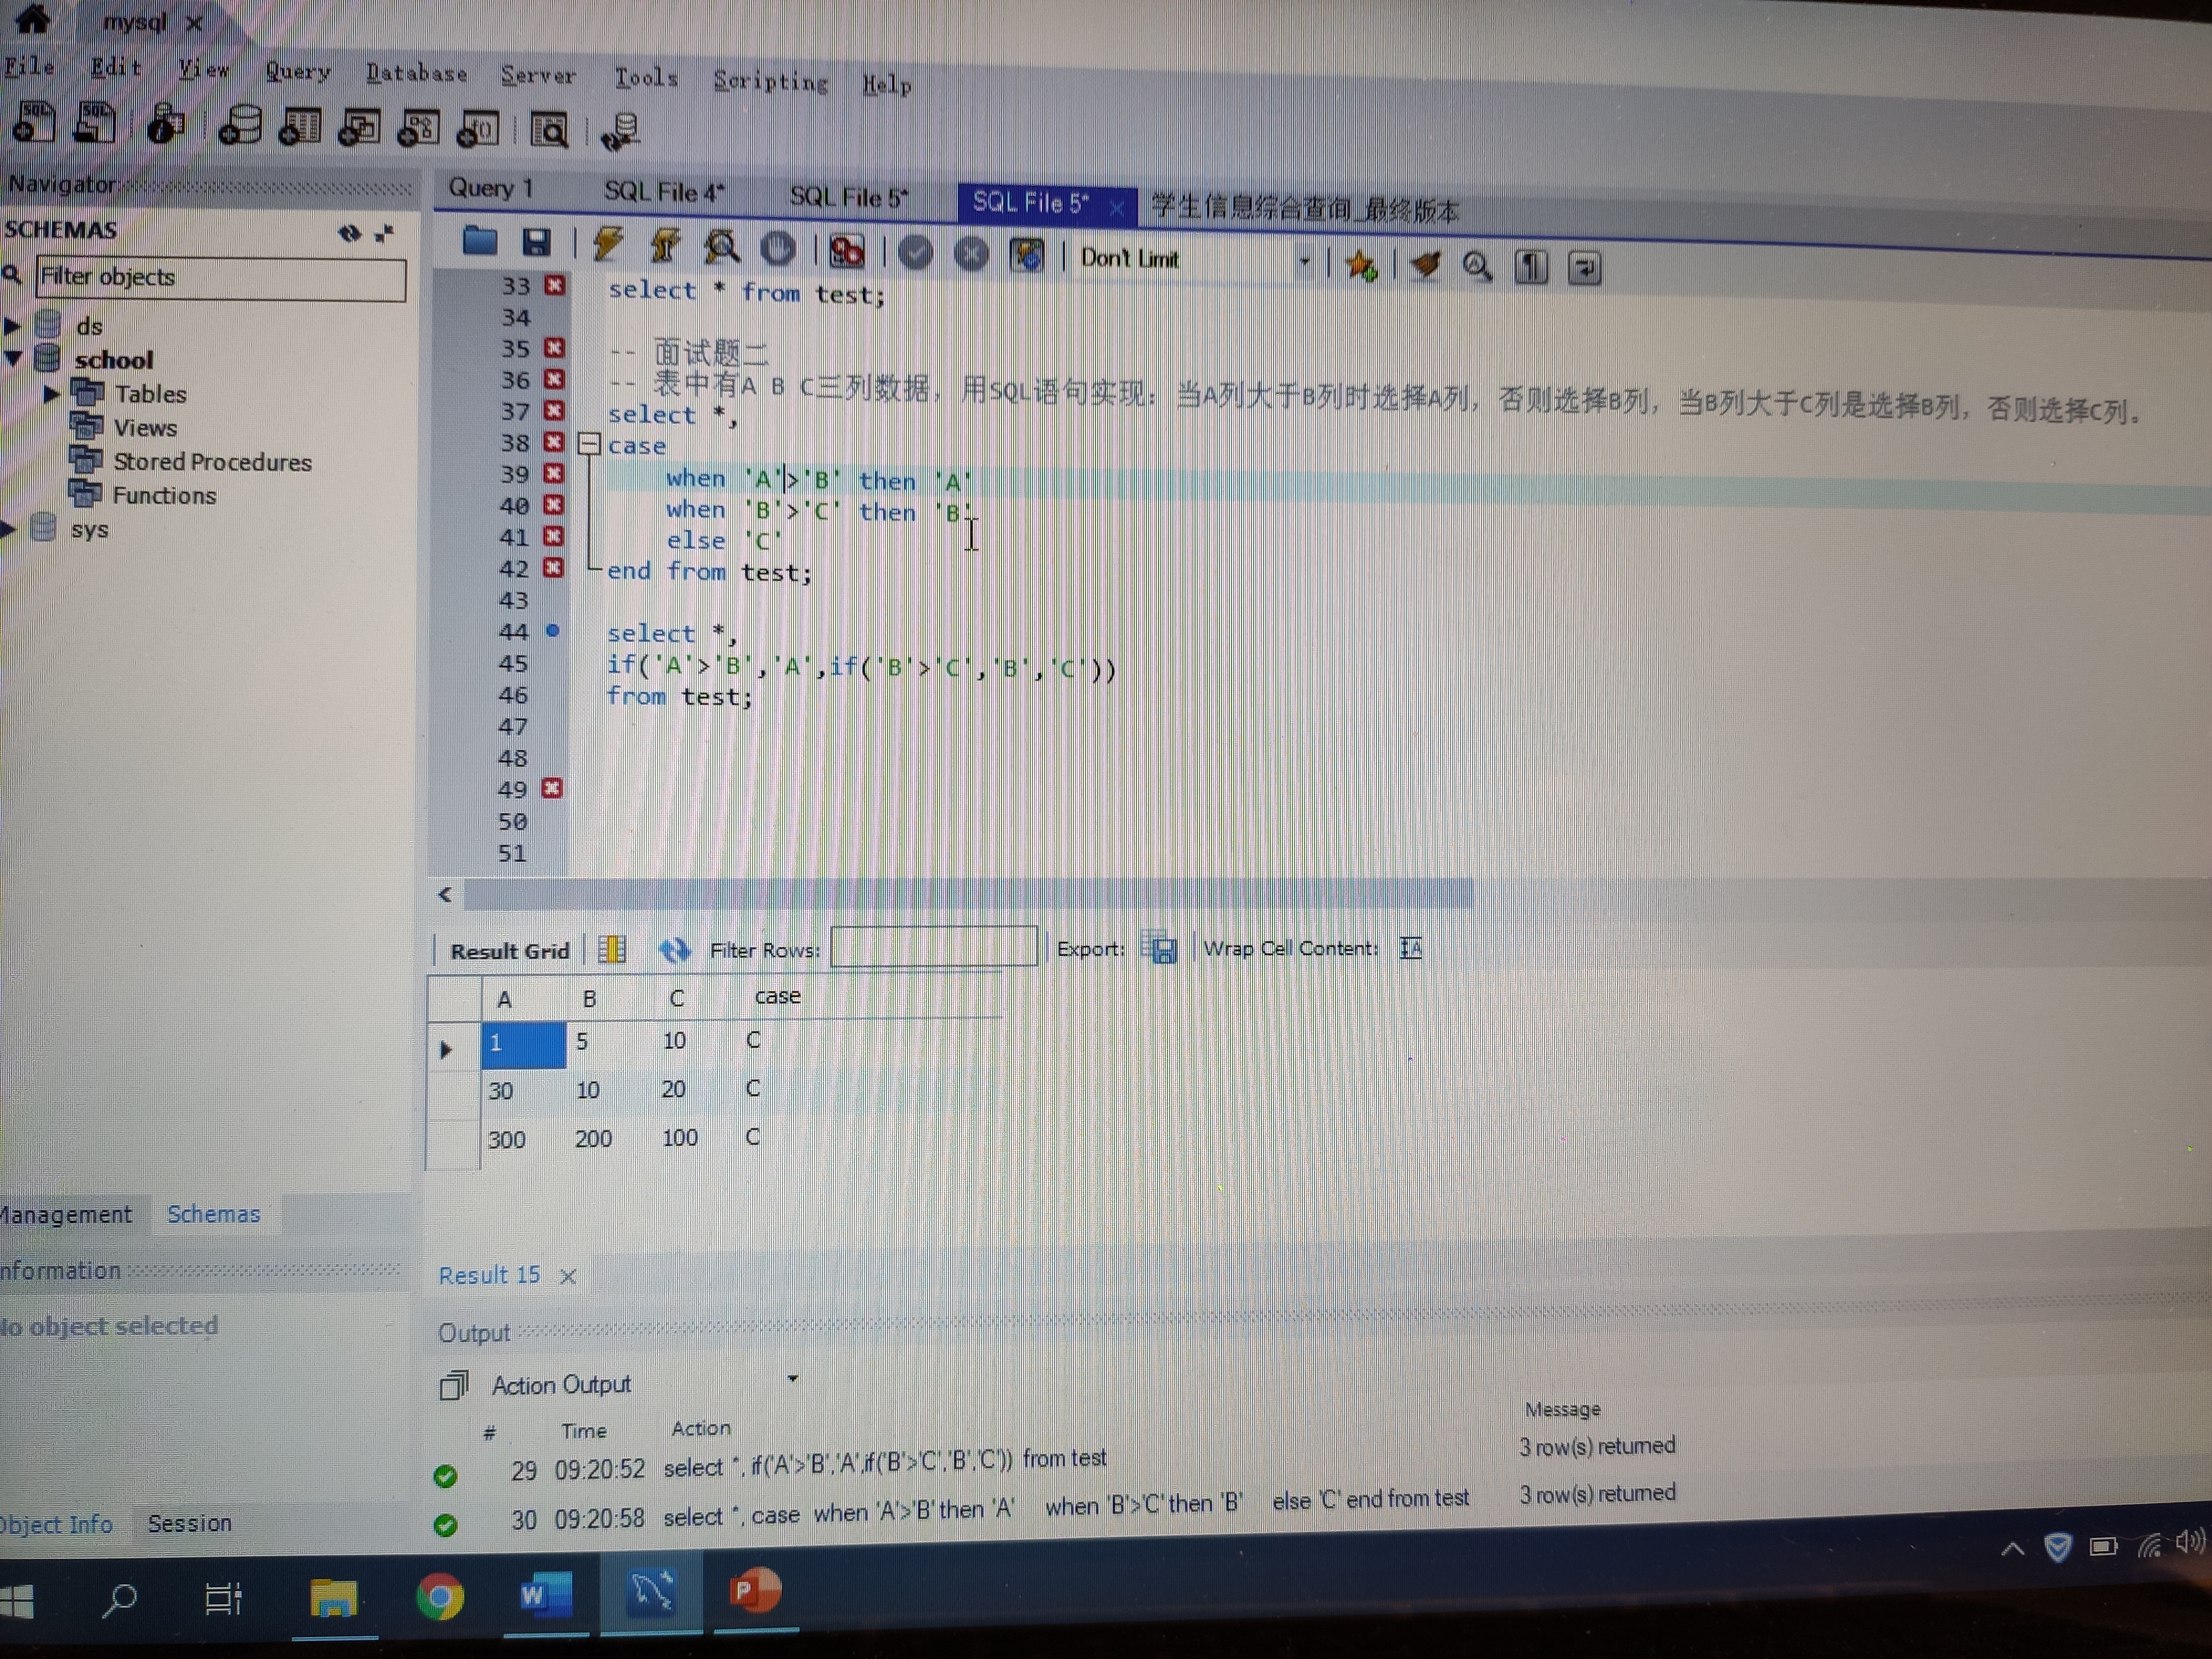The height and width of the screenshot is (1659, 2212).
Task: Switch to the Schemas navigator tab
Action: 213,1214
